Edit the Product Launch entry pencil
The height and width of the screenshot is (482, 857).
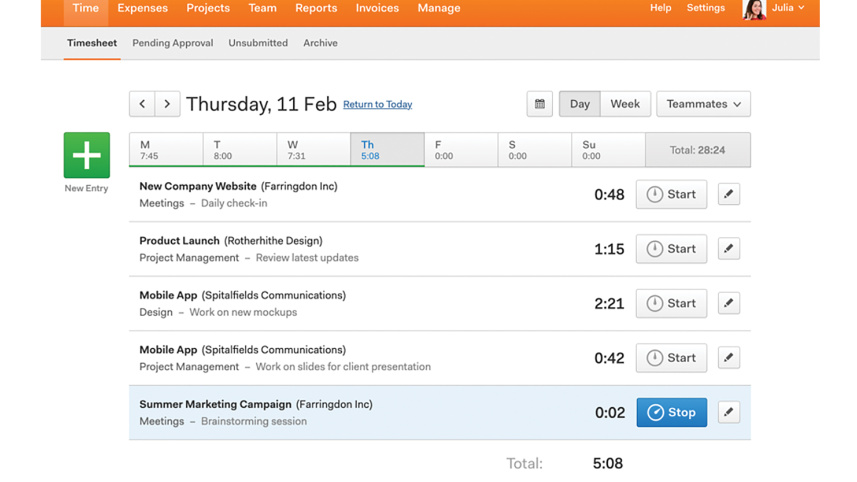(x=729, y=249)
